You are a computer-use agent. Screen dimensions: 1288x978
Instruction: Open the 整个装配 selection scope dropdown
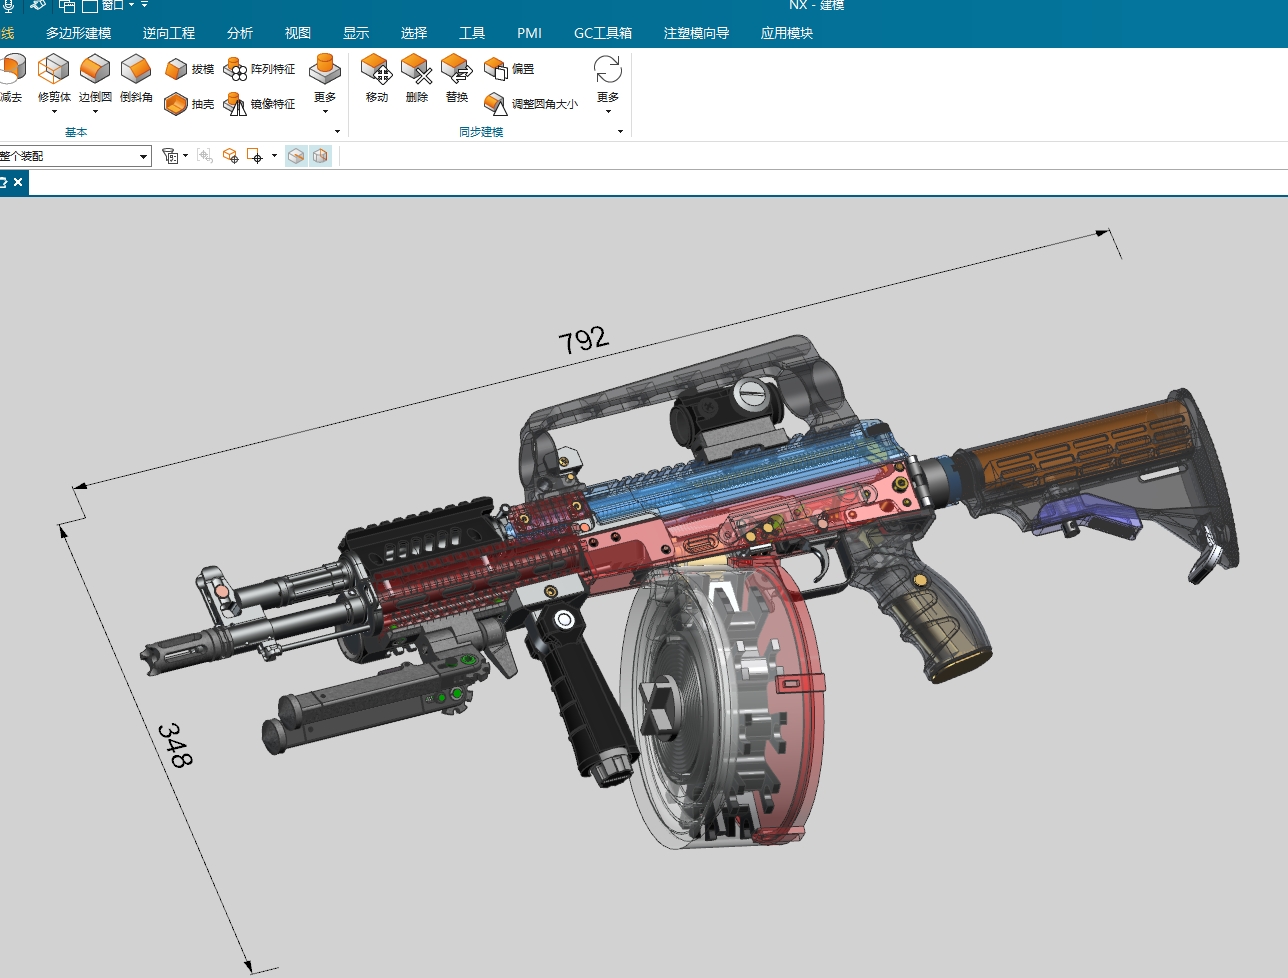point(144,156)
